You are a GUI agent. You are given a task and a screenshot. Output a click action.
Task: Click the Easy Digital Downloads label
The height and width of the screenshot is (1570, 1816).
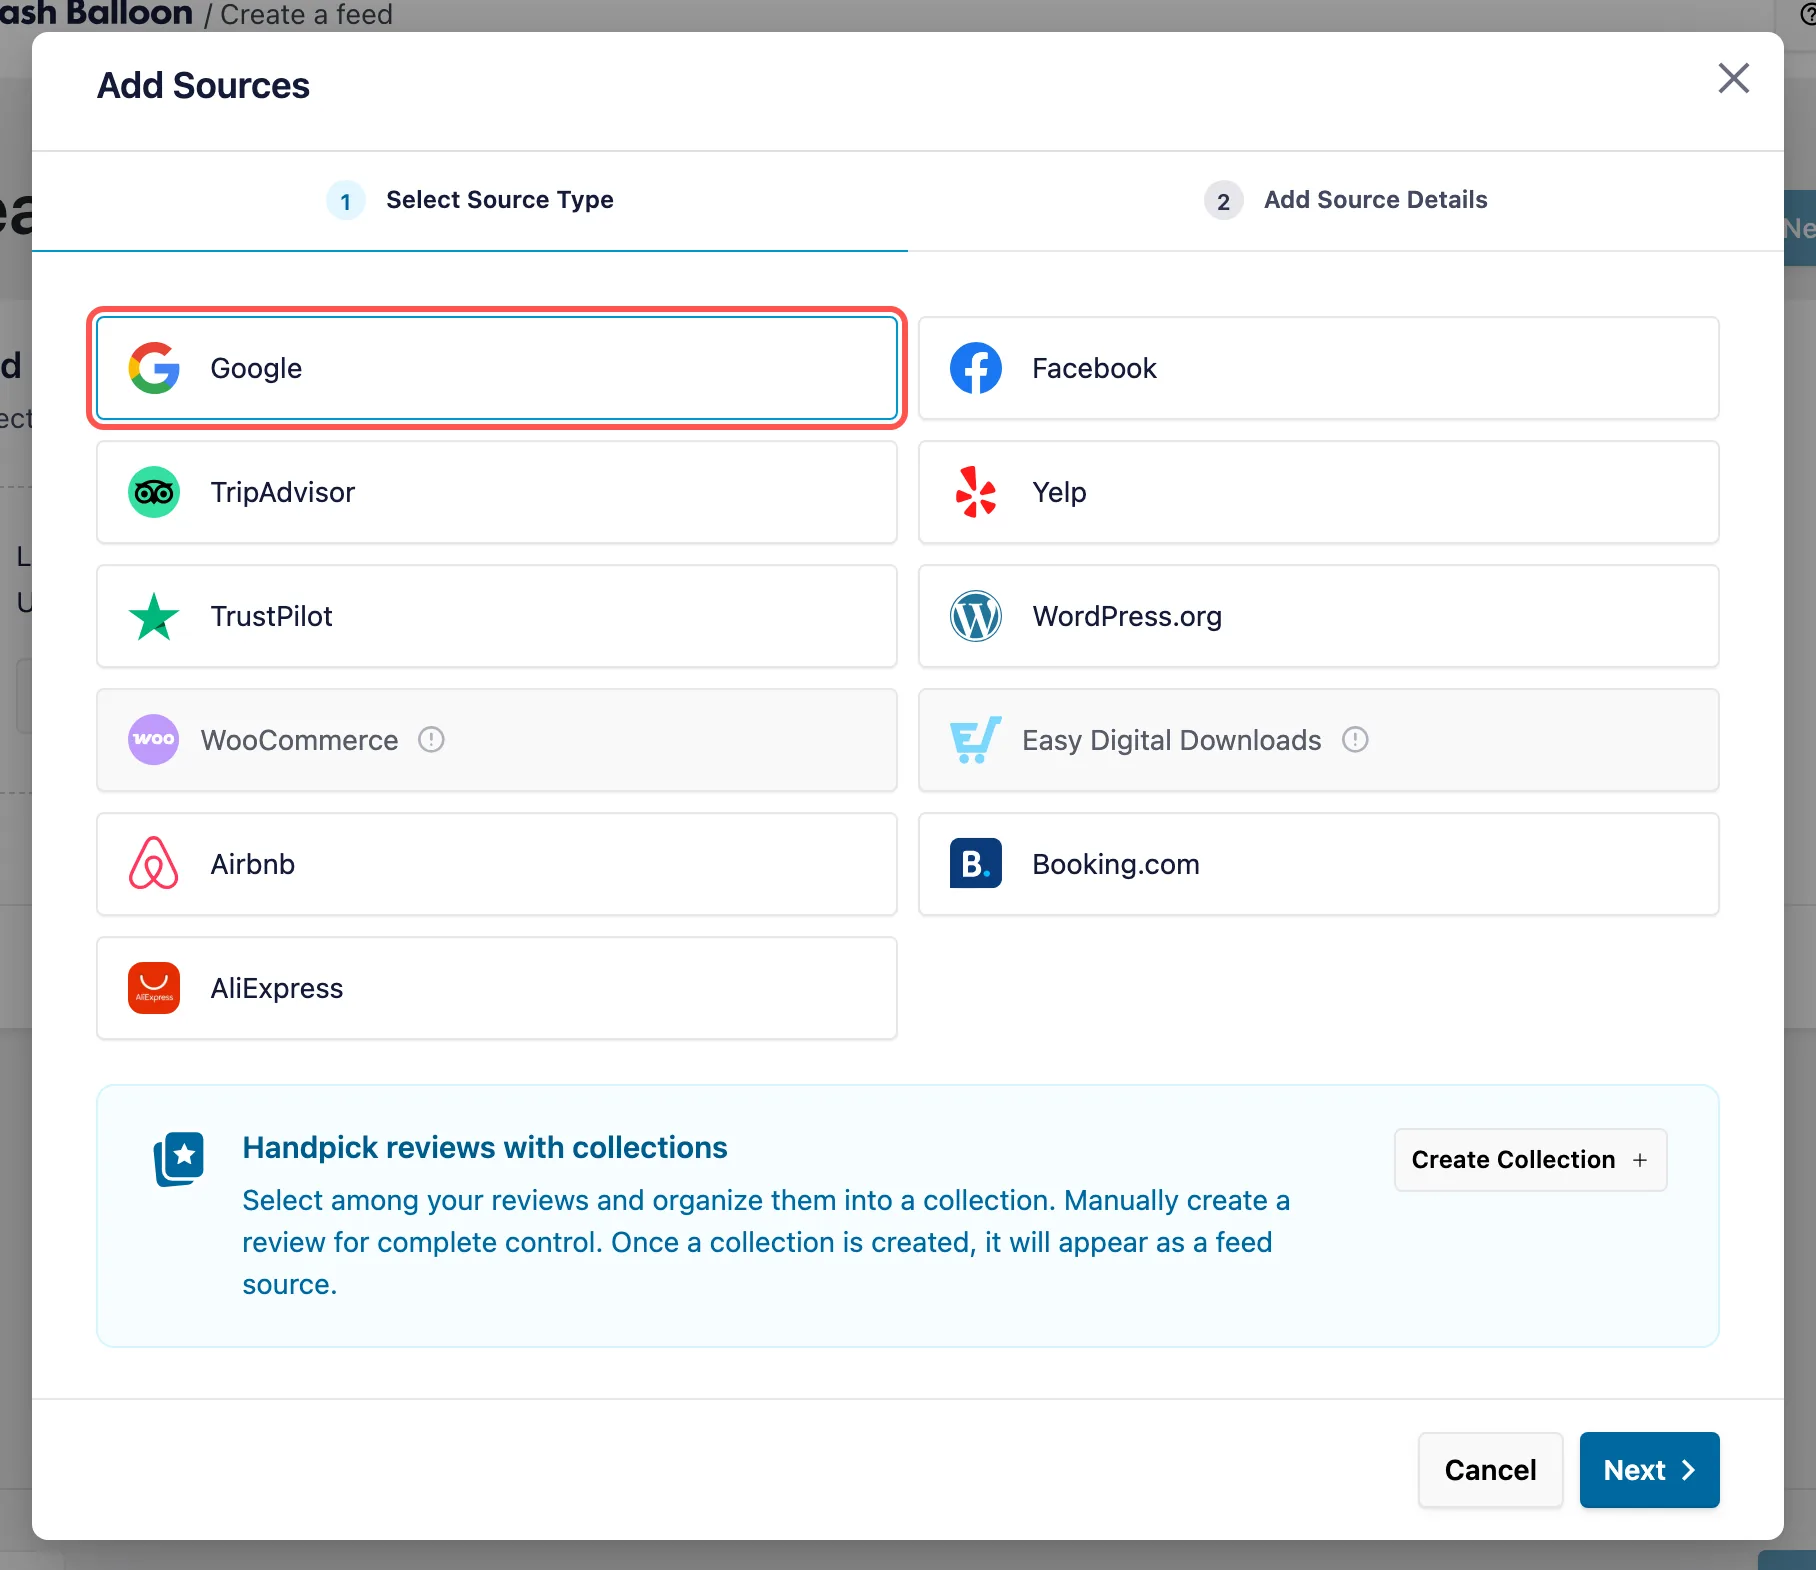tap(1172, 740)
